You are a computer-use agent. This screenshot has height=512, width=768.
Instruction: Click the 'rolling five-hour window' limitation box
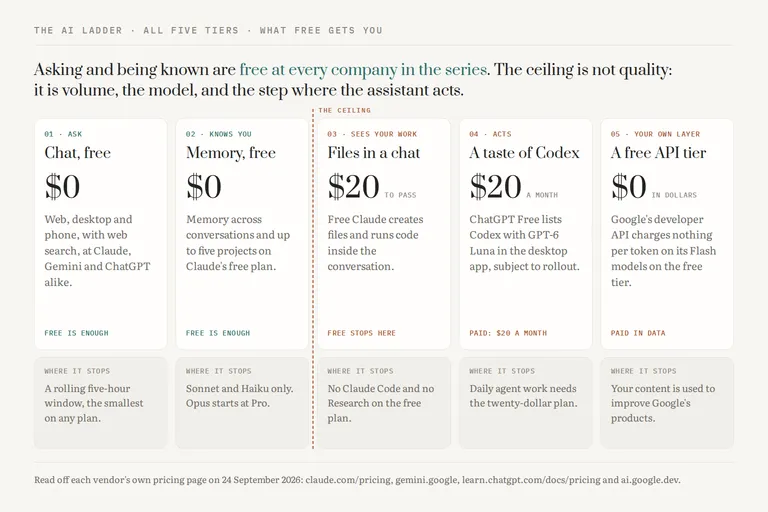click(x=100, y=403)
